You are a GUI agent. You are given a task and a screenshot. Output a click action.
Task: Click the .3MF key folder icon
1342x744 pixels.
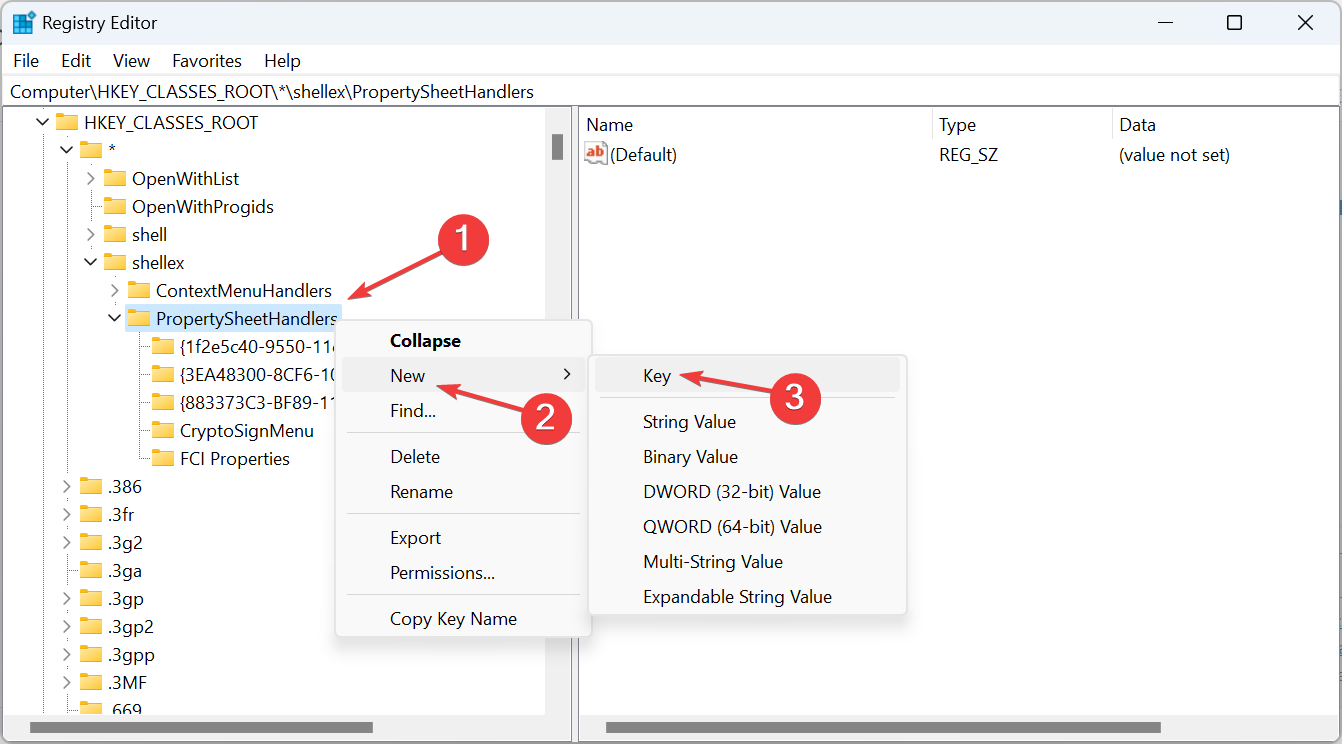click(x=91, y=682)
